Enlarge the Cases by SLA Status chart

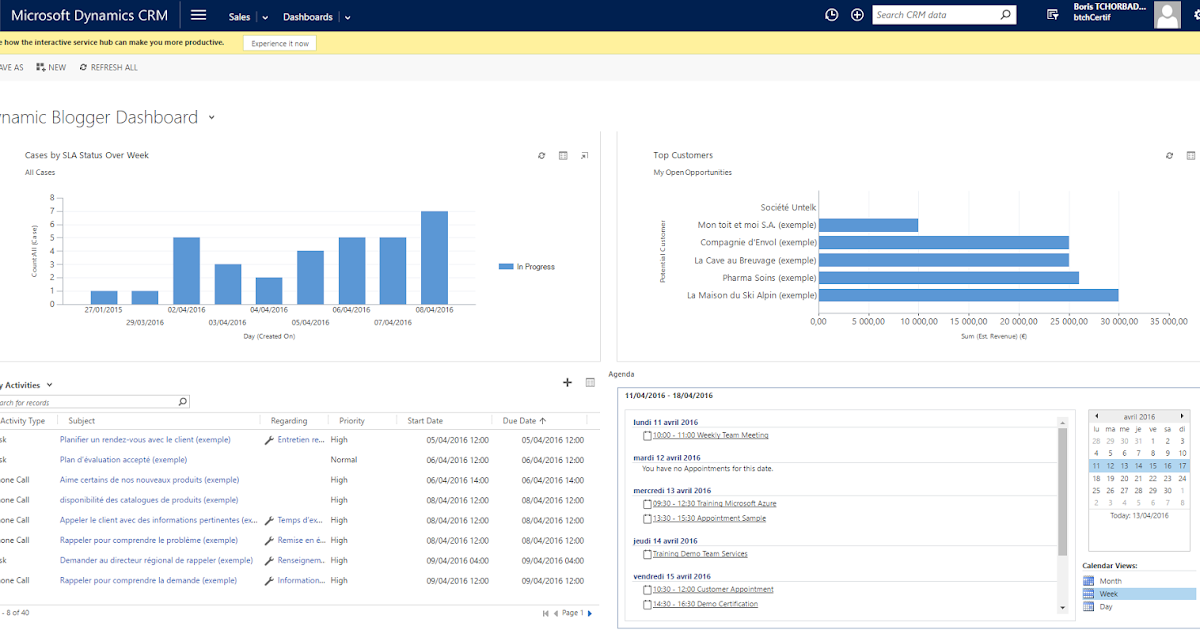(584, 155)
